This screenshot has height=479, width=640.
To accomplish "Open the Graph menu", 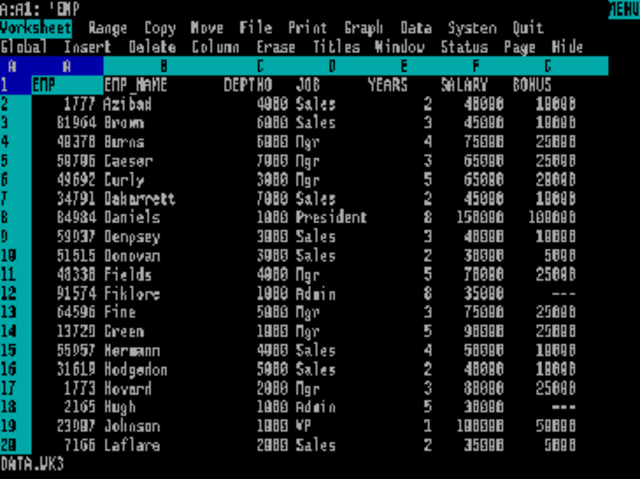I will [x=363, y=28].
